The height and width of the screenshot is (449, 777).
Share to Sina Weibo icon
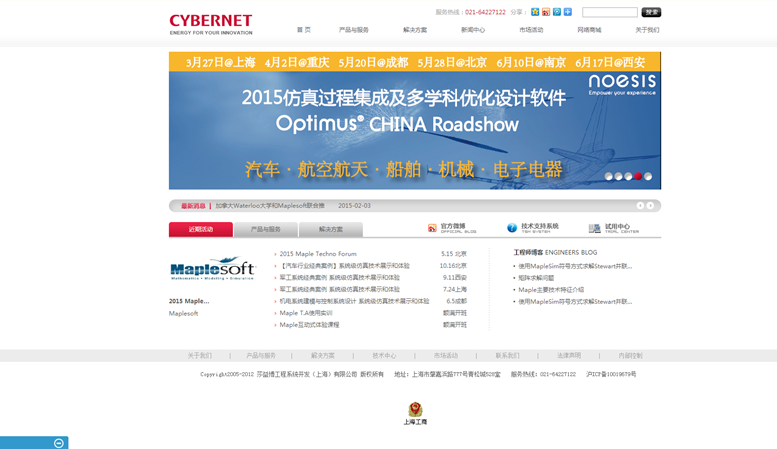coord(546,12)
